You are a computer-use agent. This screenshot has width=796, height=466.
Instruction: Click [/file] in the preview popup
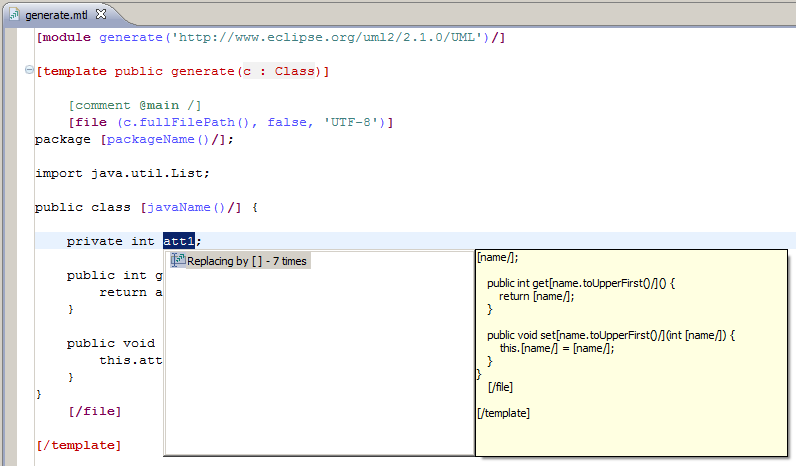(x=500, y=387)
